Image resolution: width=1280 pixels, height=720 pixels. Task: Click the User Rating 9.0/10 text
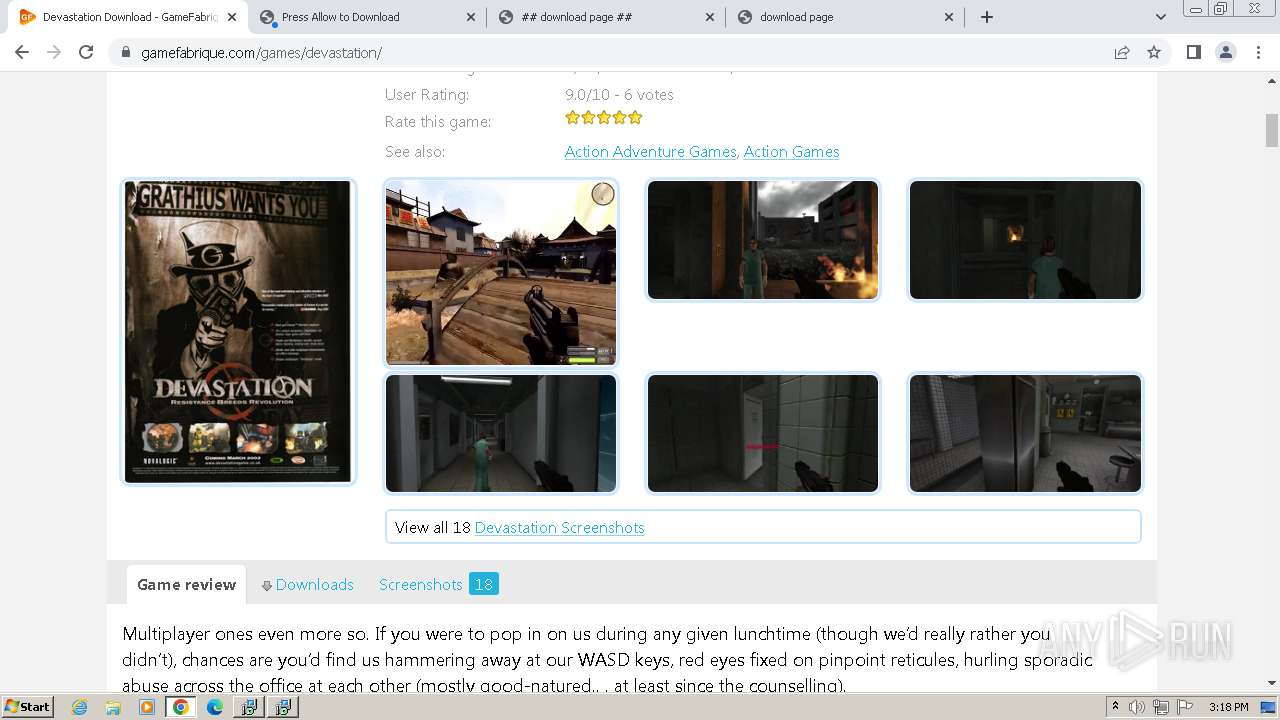619,95
